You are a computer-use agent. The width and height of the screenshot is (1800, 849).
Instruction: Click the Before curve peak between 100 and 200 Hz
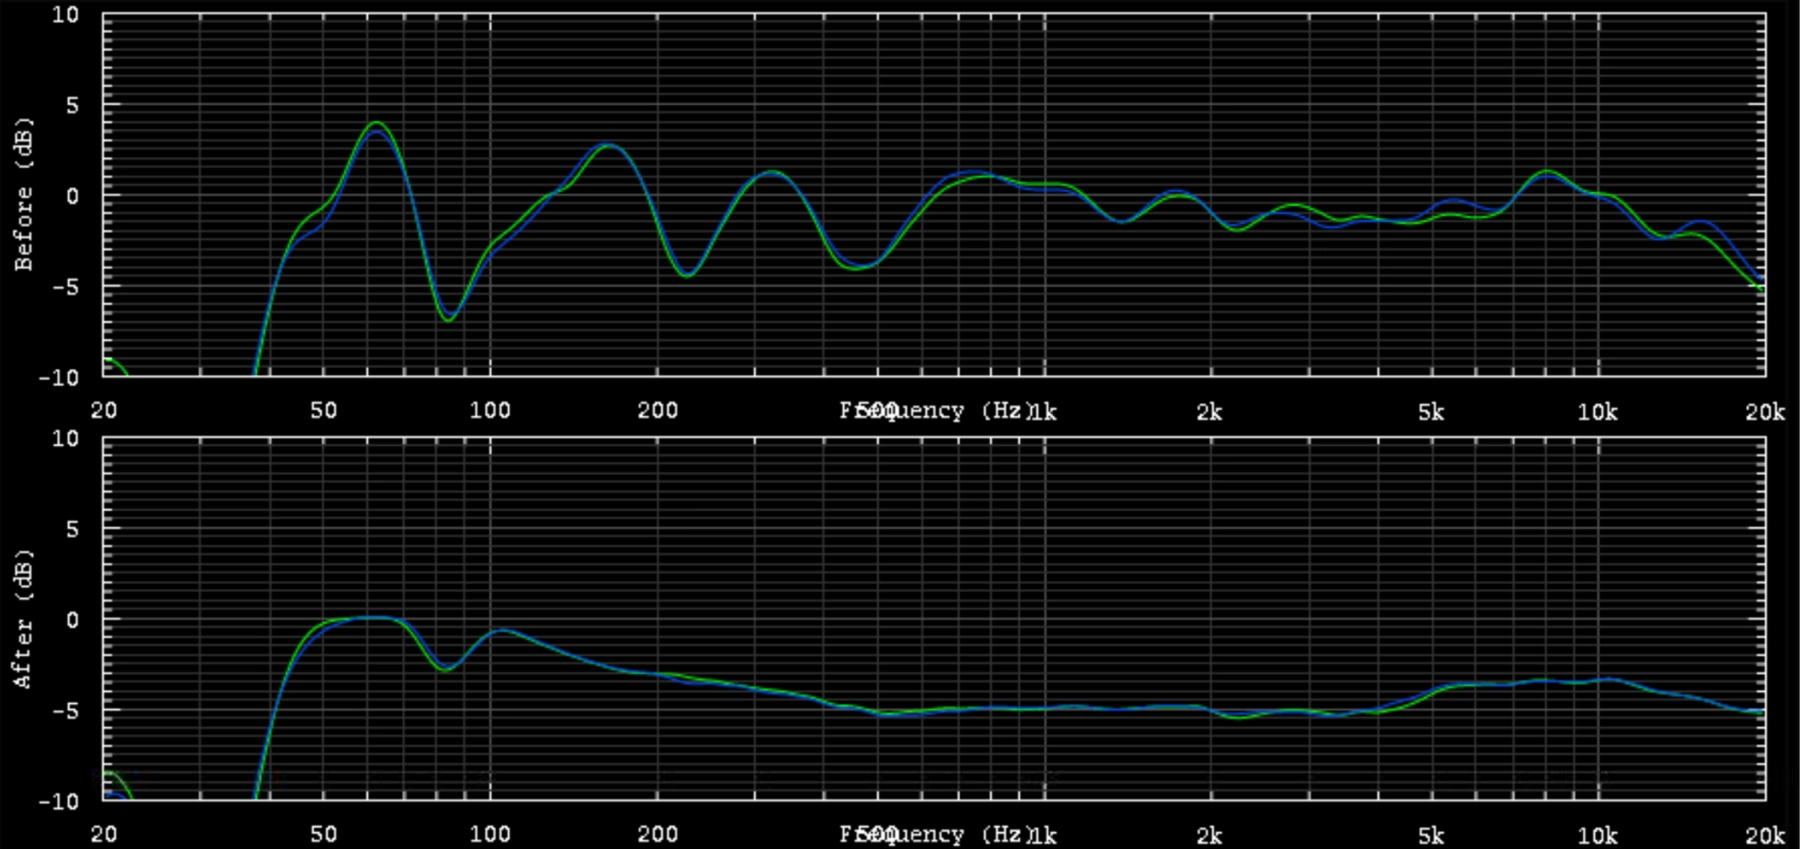[607, 146]
